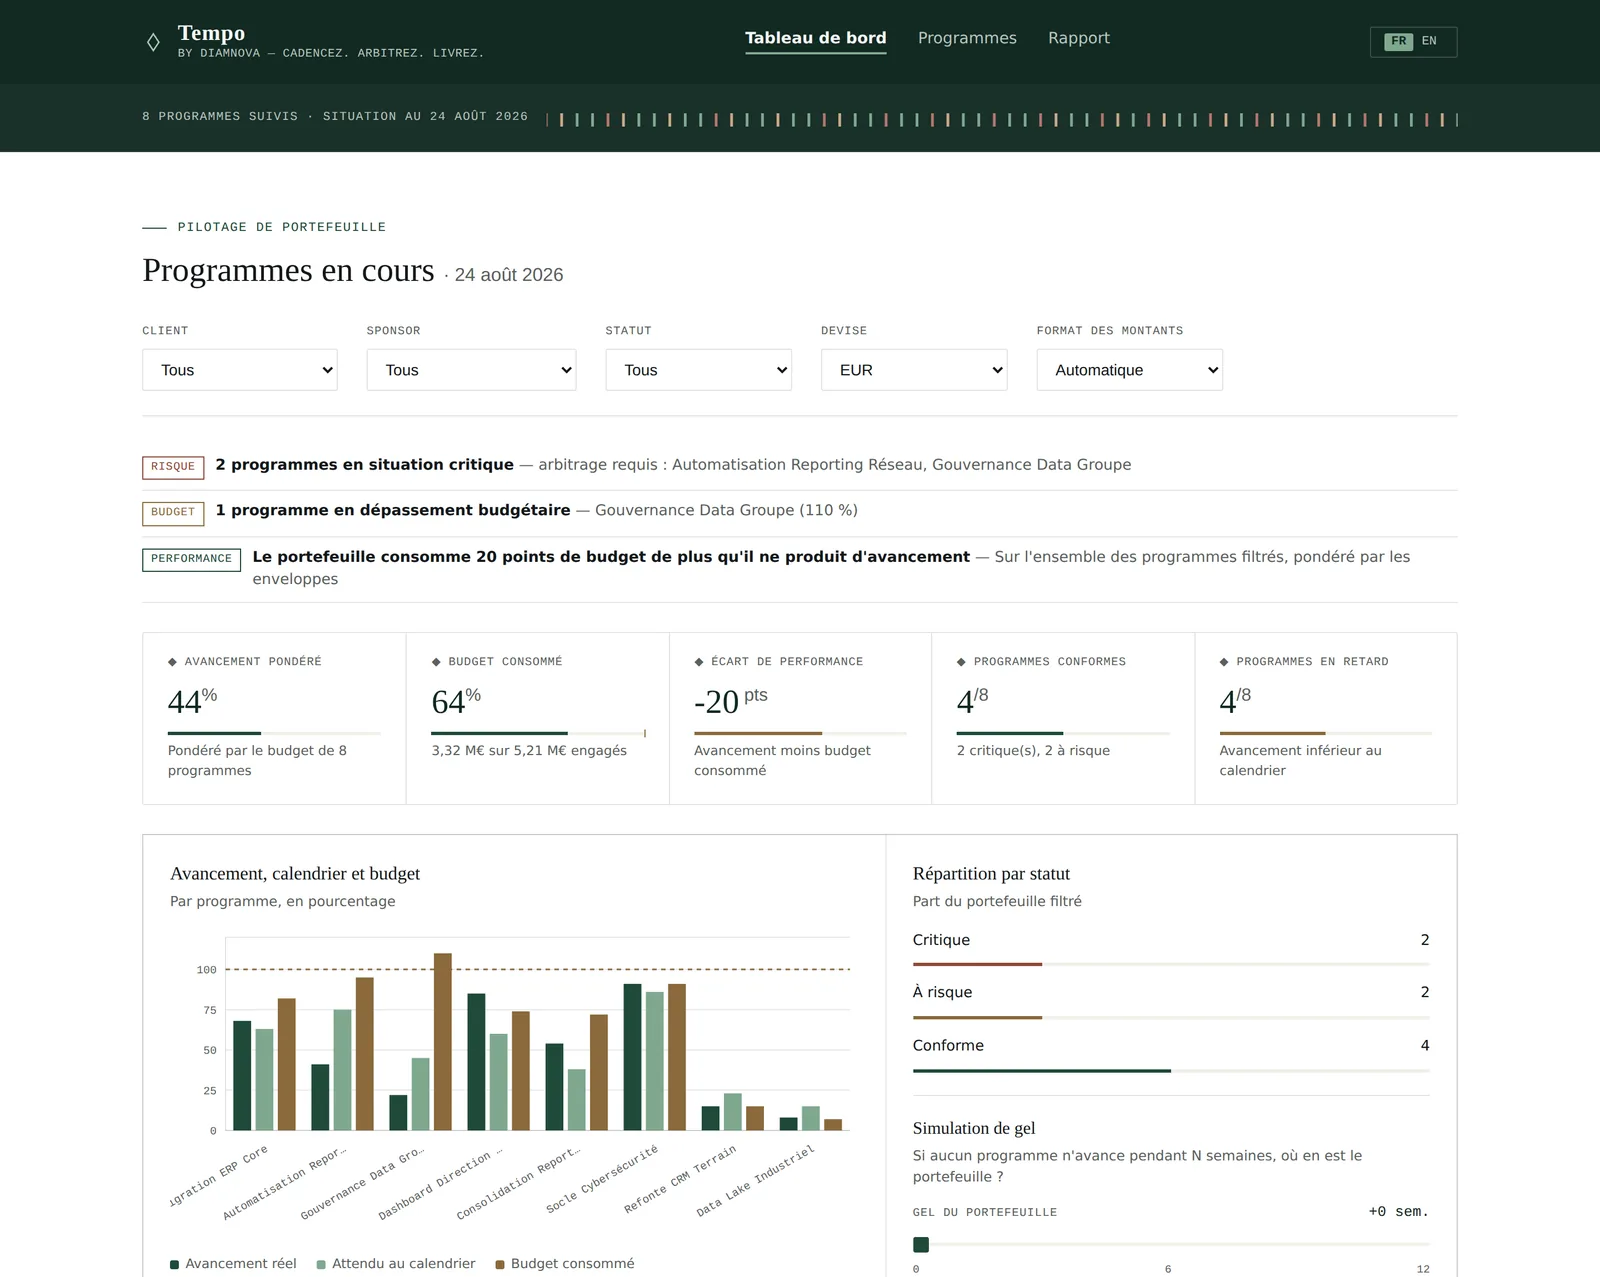Click the '+0 sem.' simulation value
The width and height of the screenshot is (1600, 1277).
[x=1398, y=1212]
